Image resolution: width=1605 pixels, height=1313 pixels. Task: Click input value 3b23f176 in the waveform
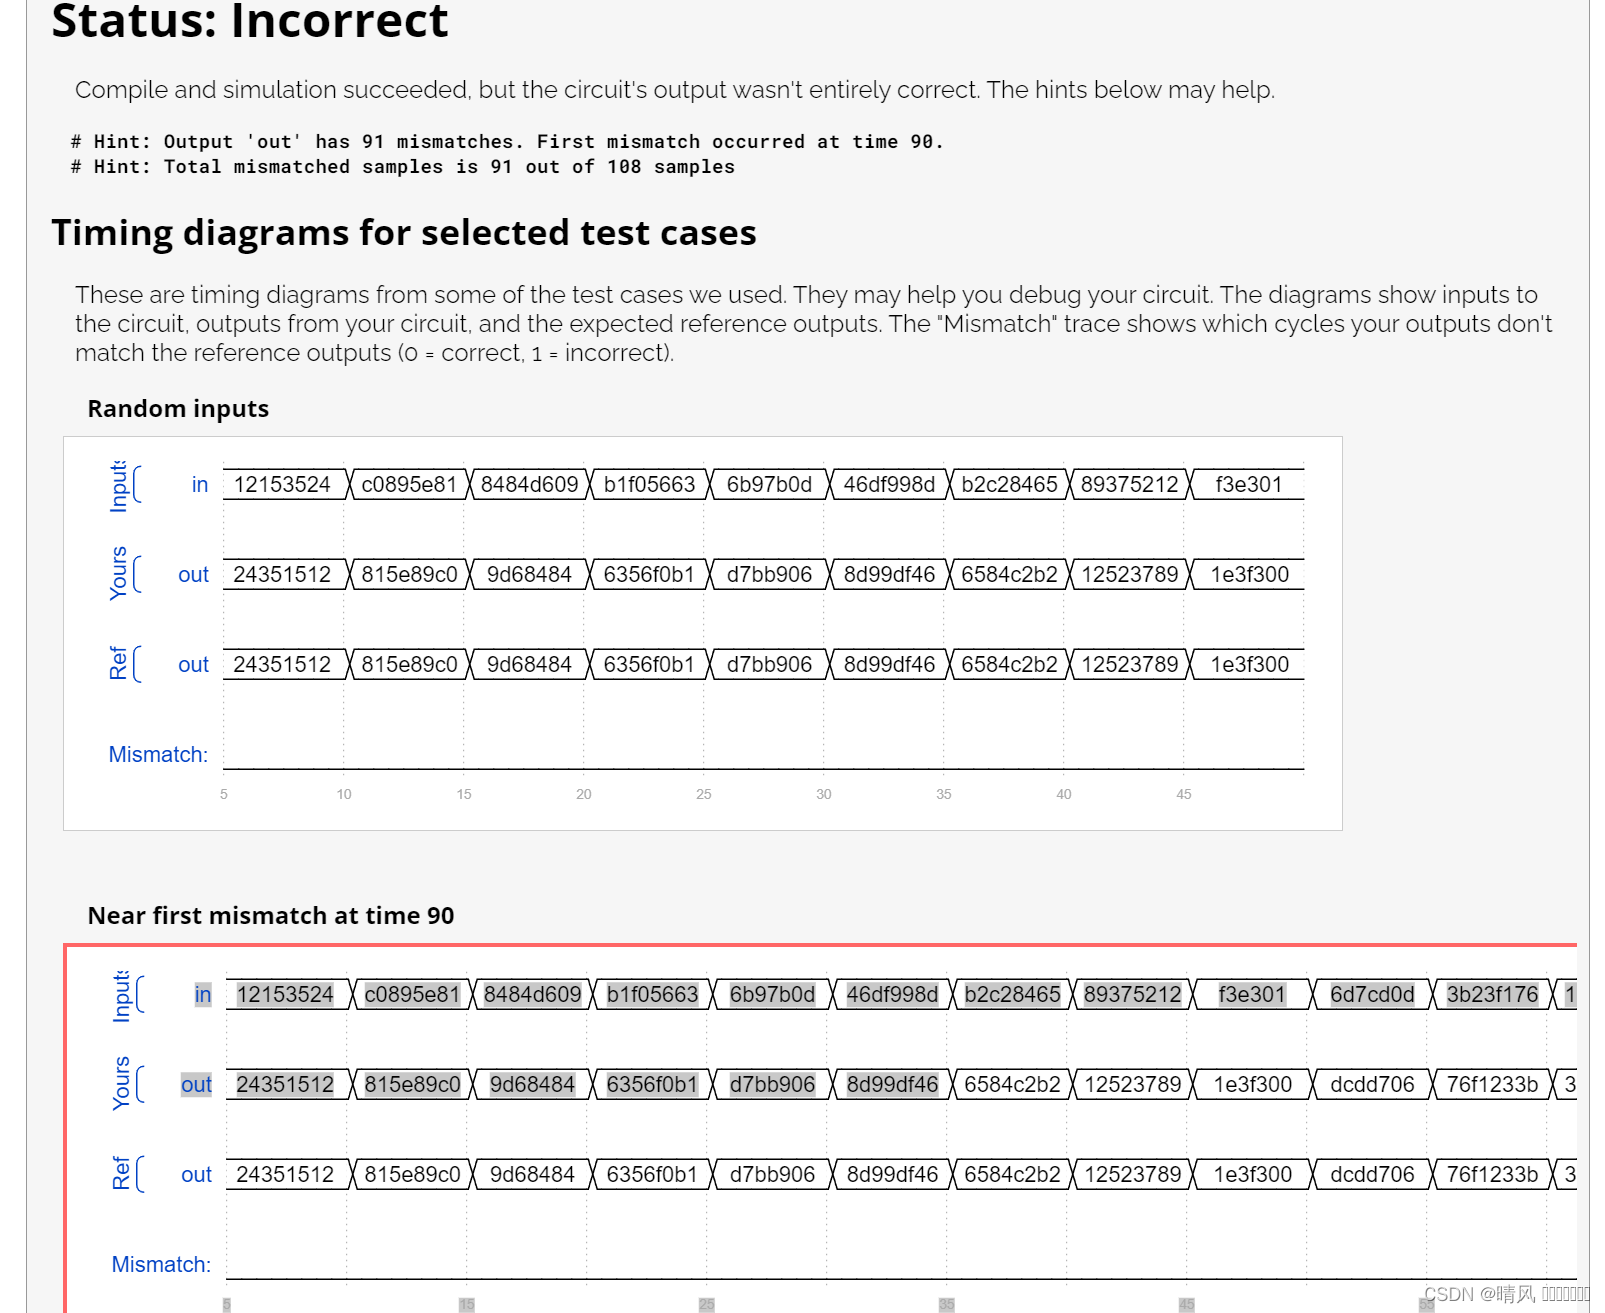click(x=1492, y=994)
